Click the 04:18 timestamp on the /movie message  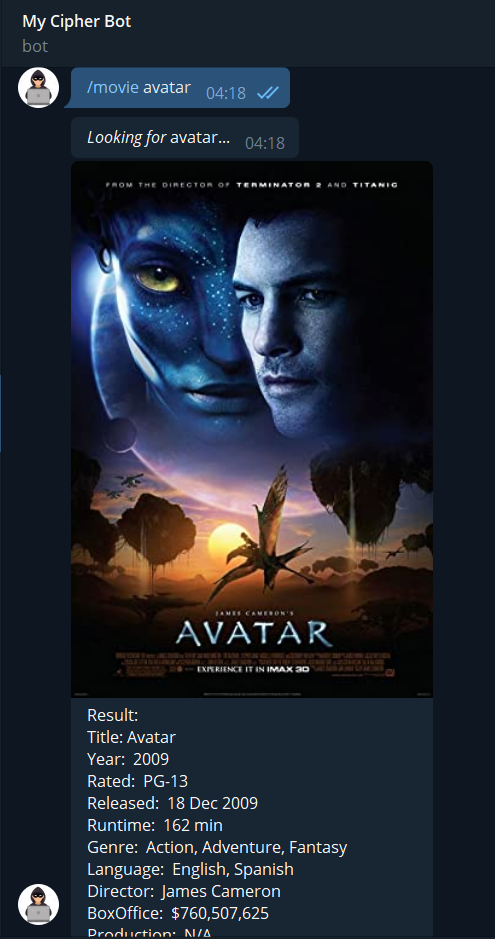click(x=226, y=93)
